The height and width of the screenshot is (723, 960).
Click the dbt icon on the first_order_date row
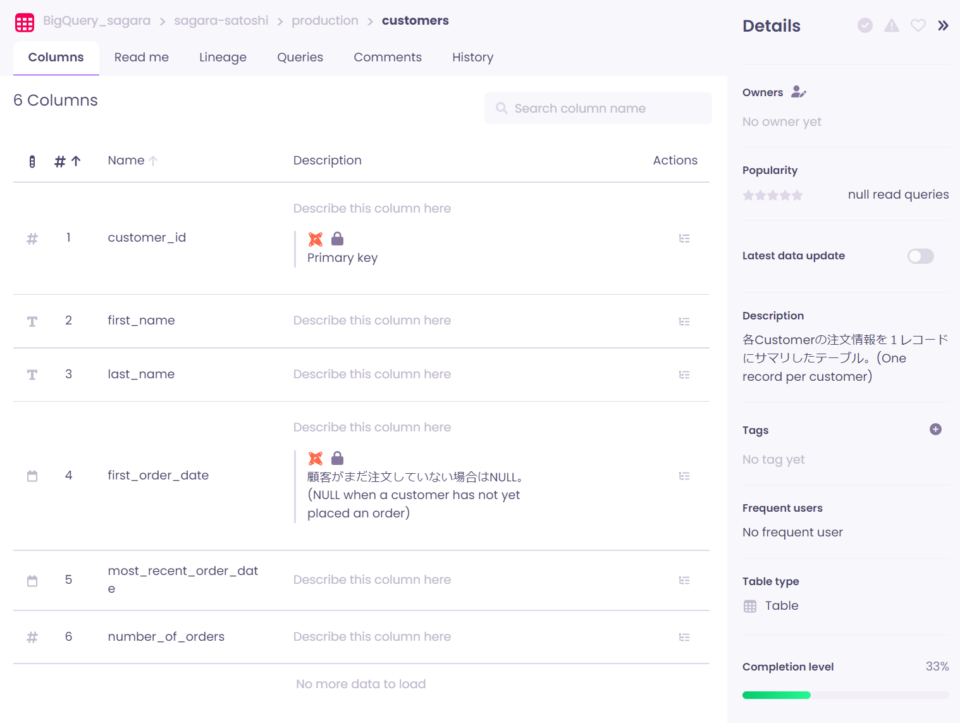click(316, 458)
